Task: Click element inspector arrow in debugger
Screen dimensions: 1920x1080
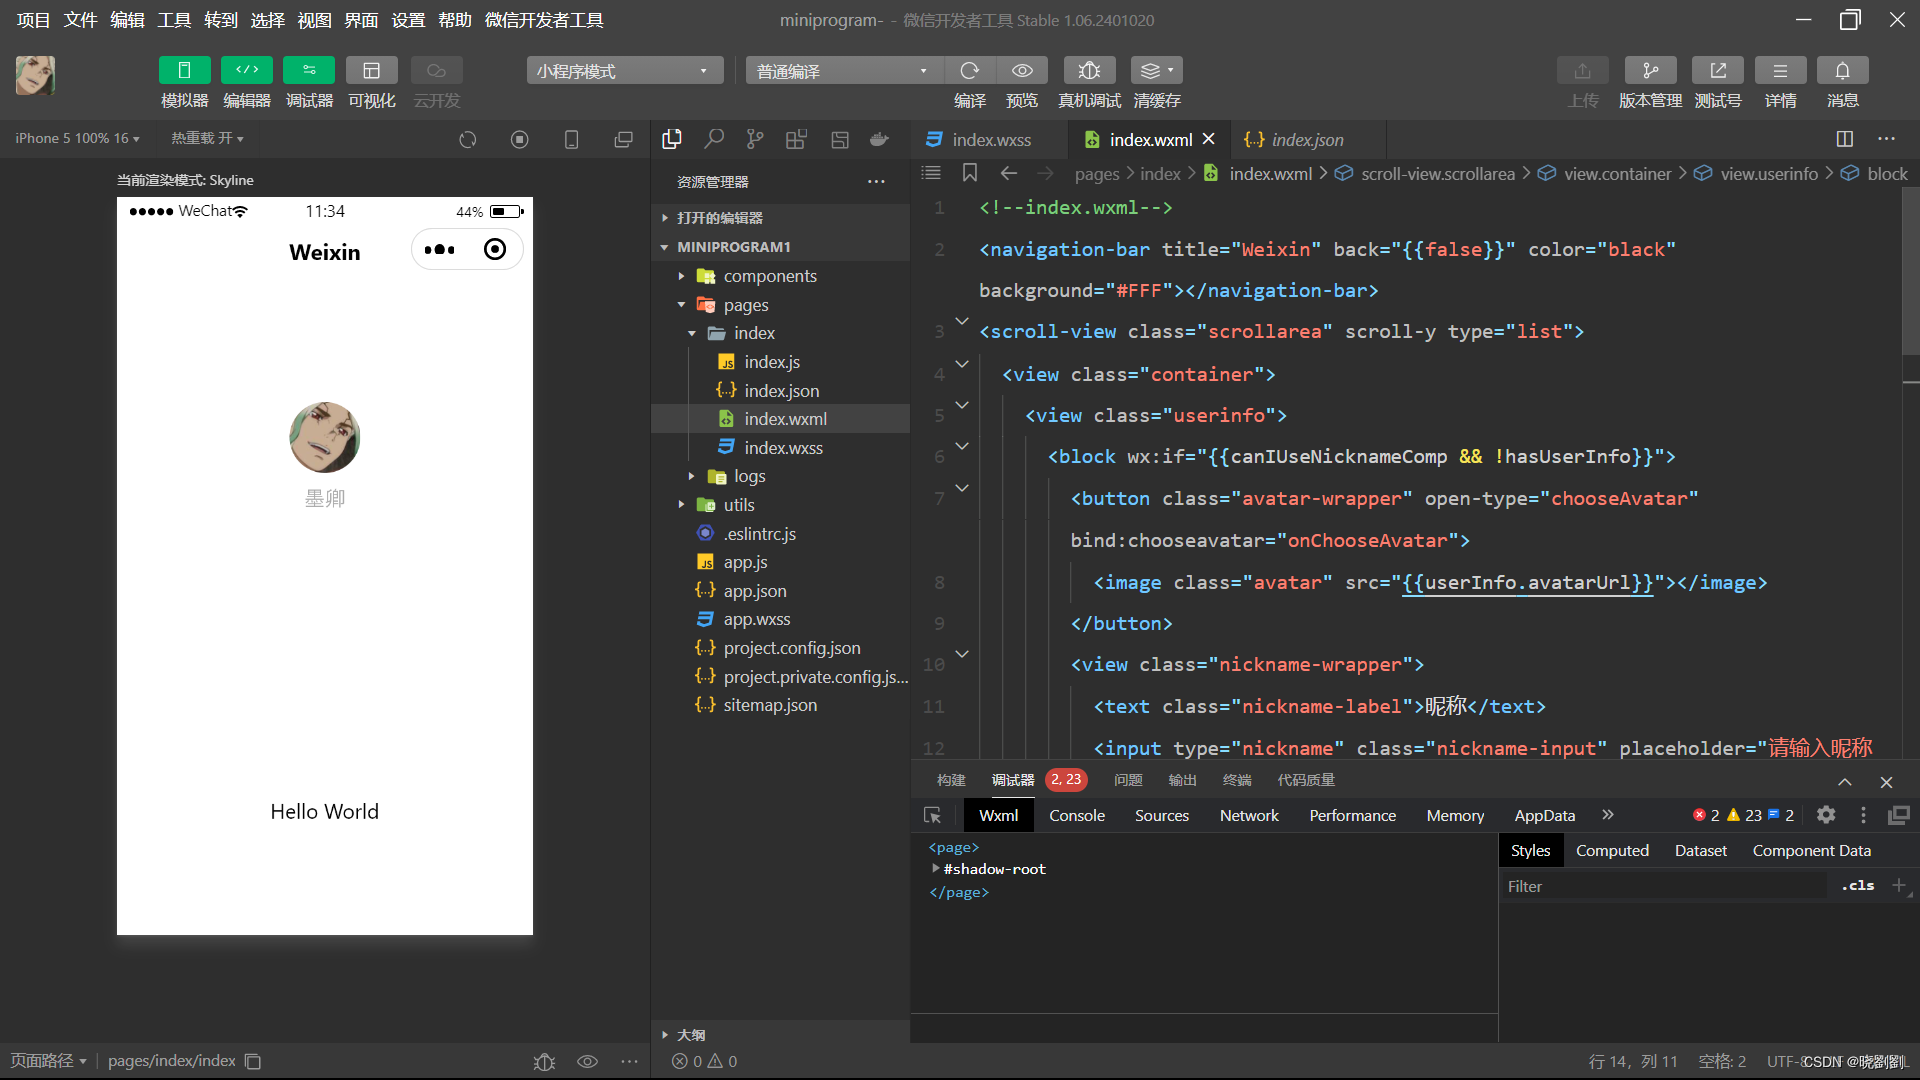Action: 932,815
